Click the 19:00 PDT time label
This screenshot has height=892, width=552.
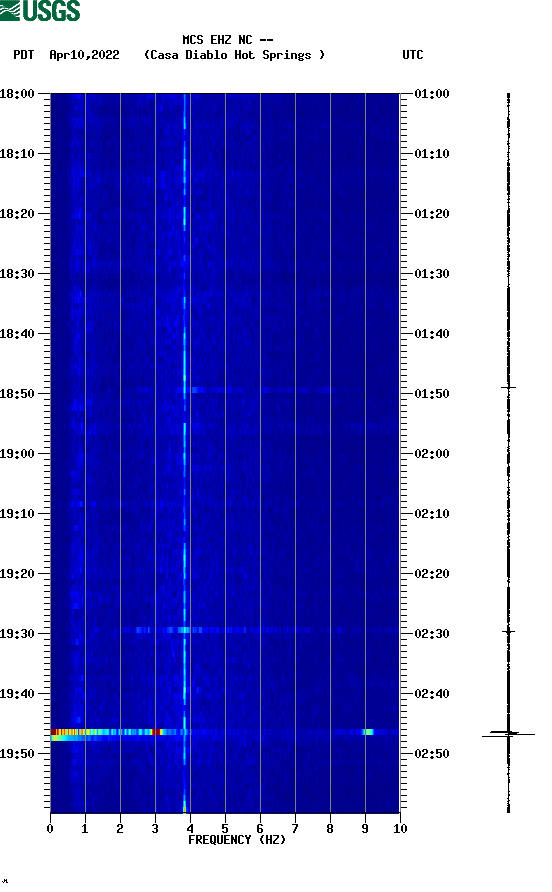pyautogui.click(x=17, y=454)
